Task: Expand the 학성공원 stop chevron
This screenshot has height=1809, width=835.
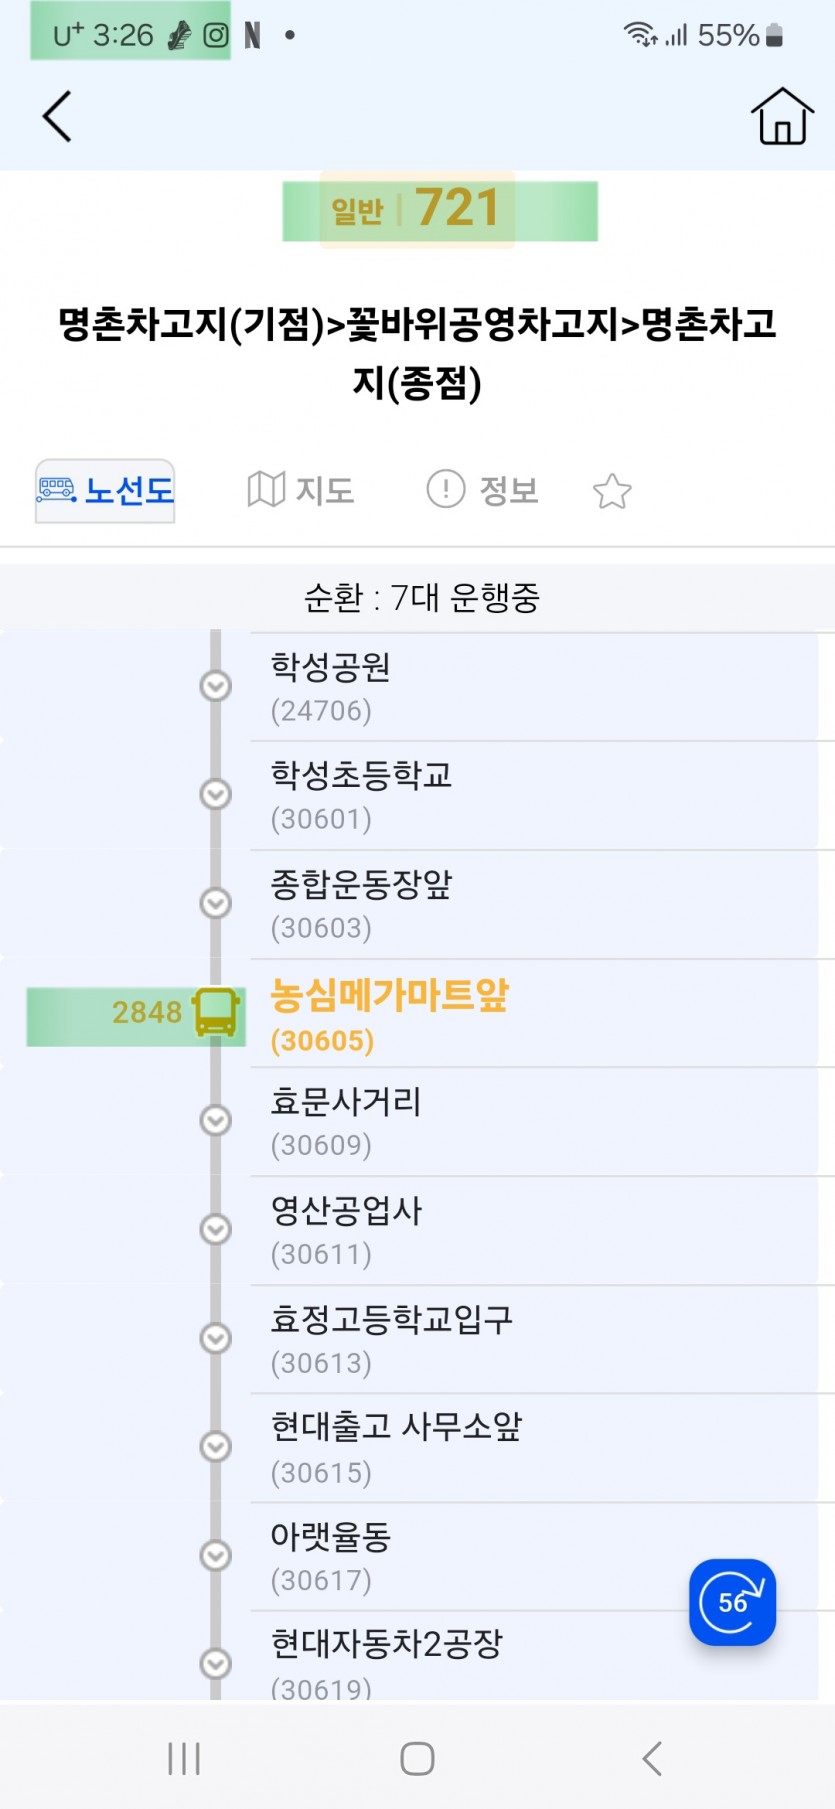Action: pyautogui.click(x=216, y=686)
